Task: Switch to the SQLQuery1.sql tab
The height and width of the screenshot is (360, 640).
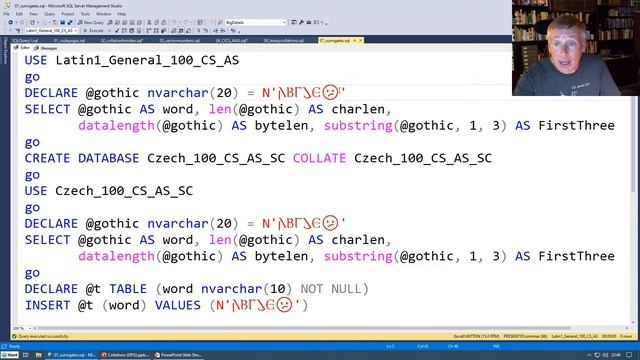Action: (x=24, y=40)
